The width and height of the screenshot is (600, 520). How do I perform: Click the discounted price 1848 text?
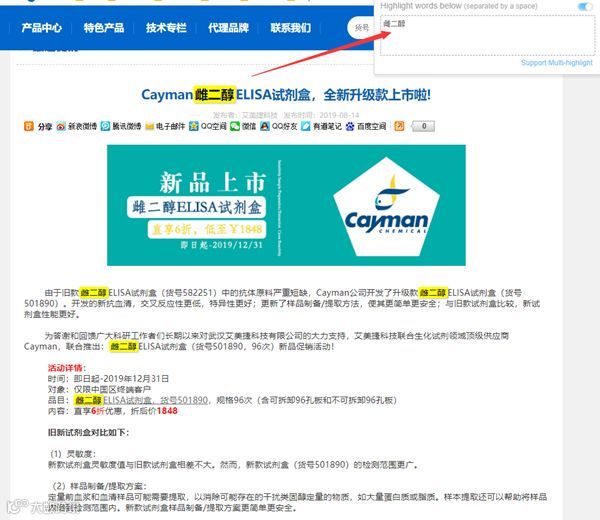pyautogui.click(x=167, y=411)
